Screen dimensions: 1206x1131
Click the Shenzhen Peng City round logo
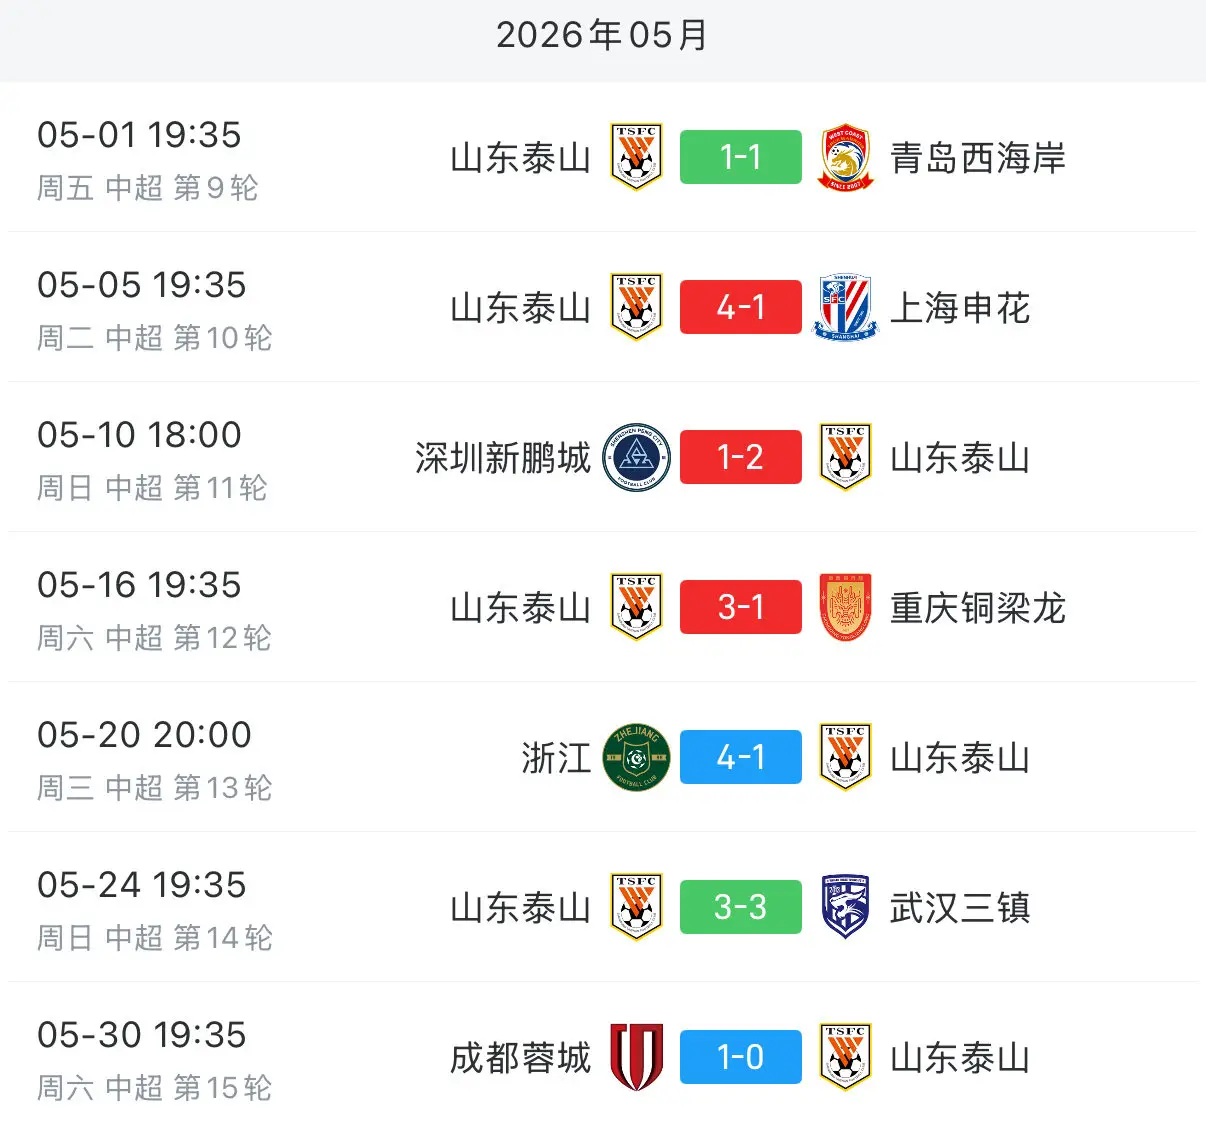(637, 457)
